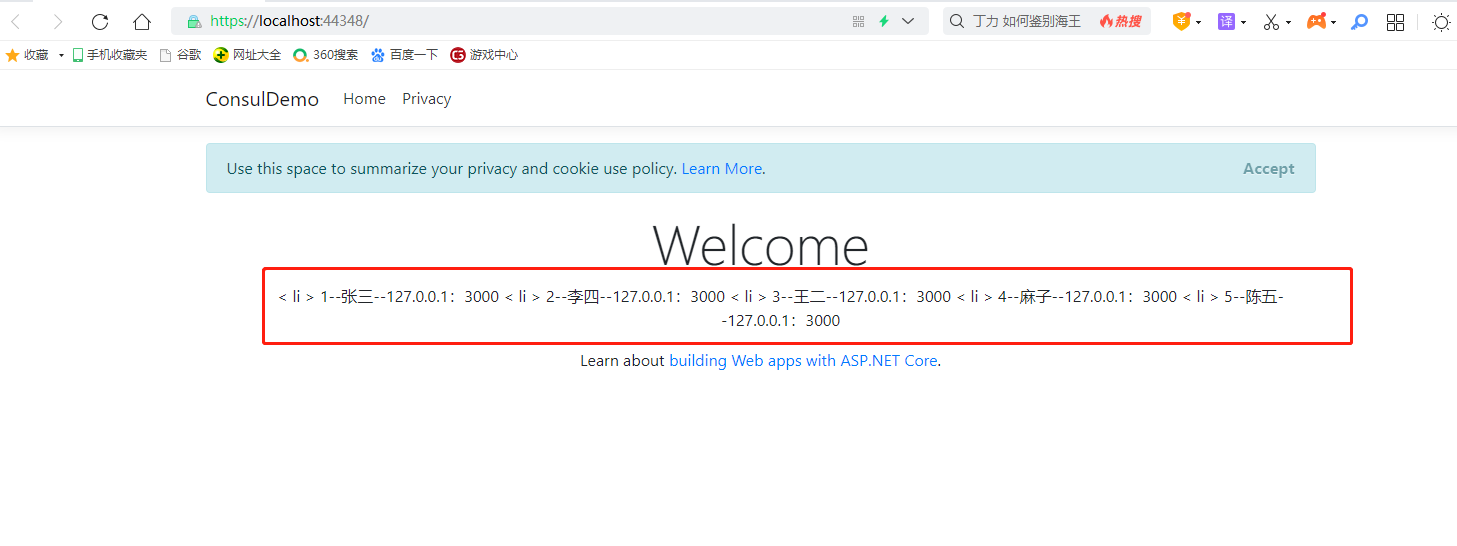The width and height of the screenshot is (1457, 546).
Task: Open the 百度一下 bookmark
Action: pyautogui.click(x=405, y=55)
